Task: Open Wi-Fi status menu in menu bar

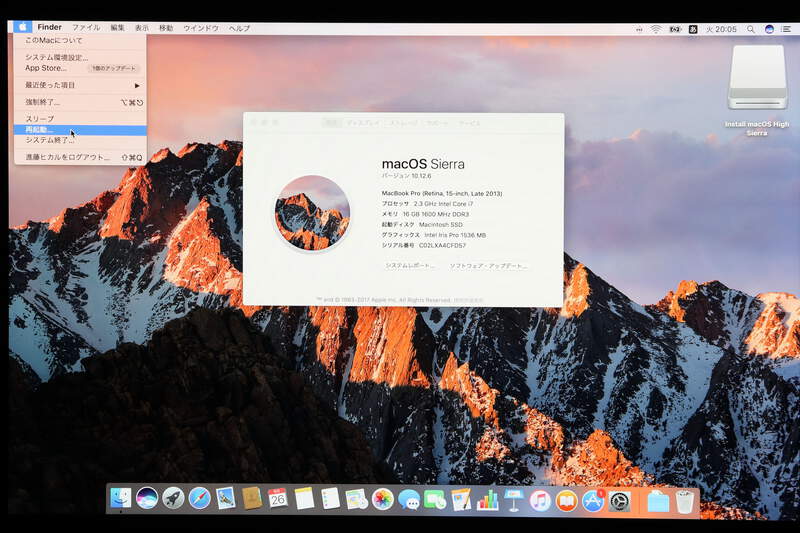Action: [x=656, y=30]
